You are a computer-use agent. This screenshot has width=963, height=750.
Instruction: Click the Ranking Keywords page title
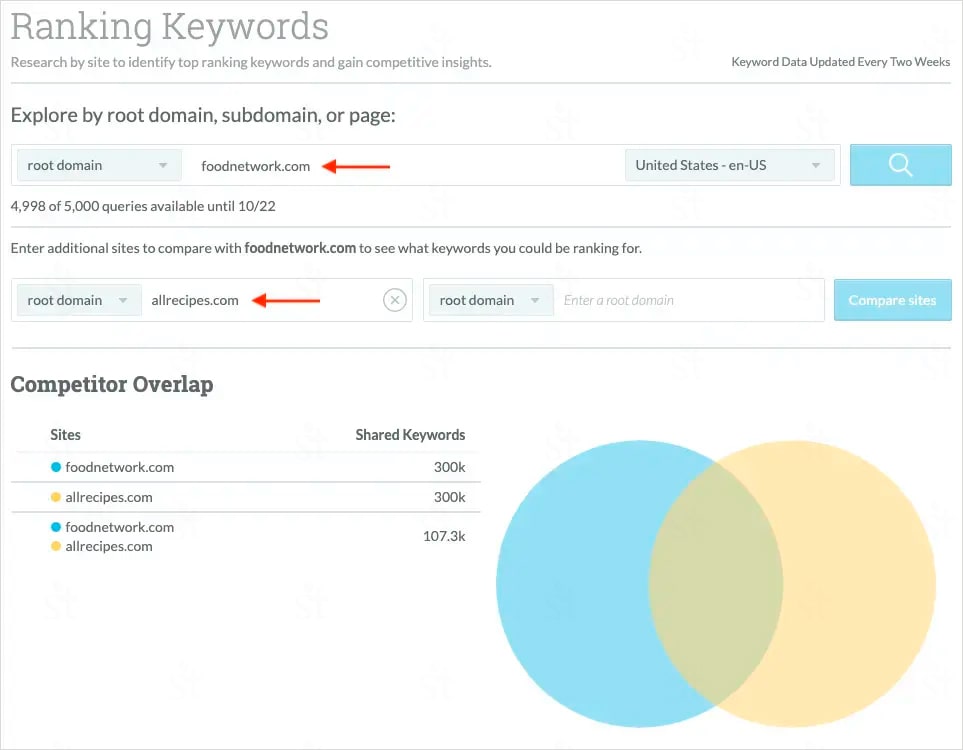[170, 26]
